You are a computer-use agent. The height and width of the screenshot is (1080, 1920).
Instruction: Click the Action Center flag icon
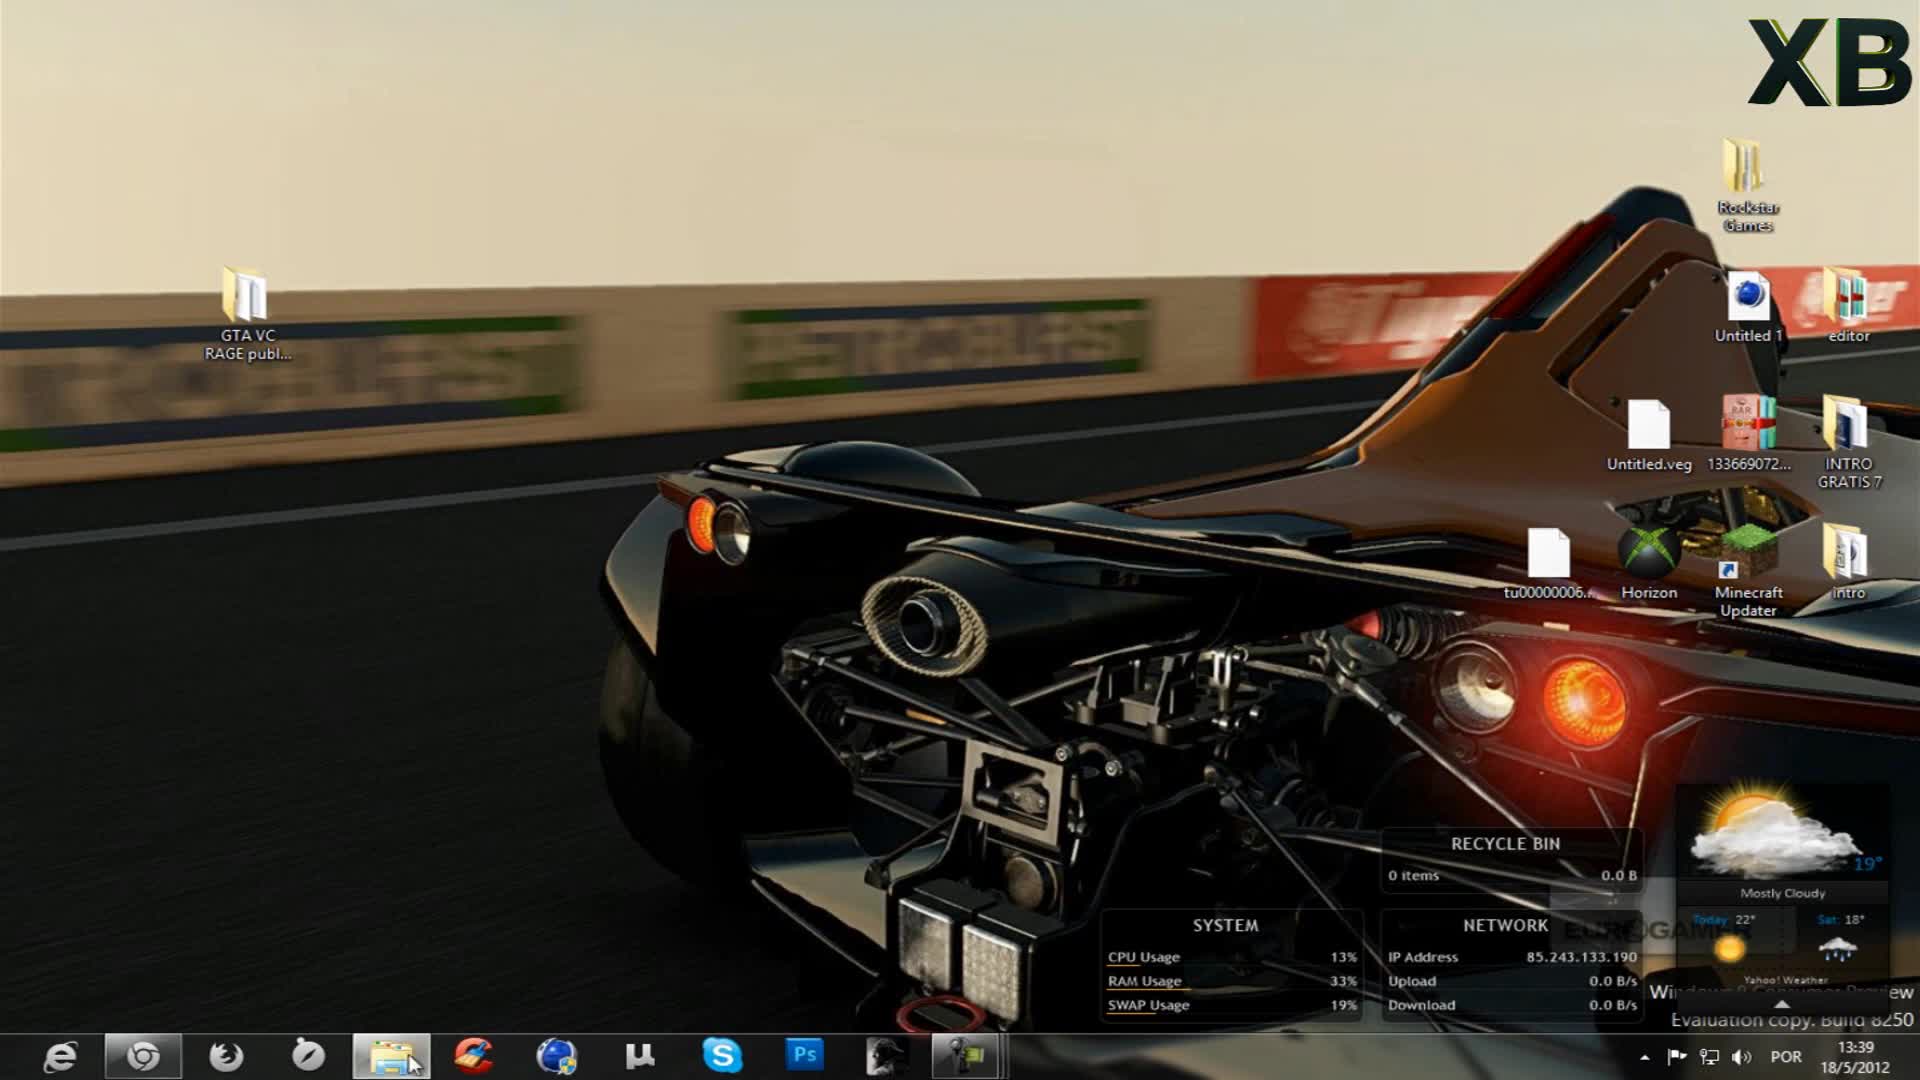point(1677,1057)
